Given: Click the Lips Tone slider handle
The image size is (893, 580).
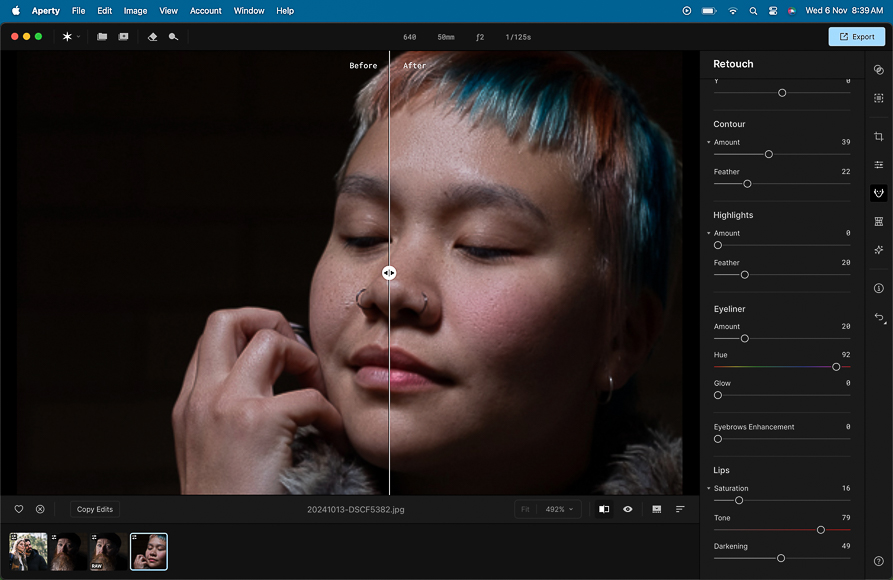Looking at the screenshot, I should (x=821, y=530).
